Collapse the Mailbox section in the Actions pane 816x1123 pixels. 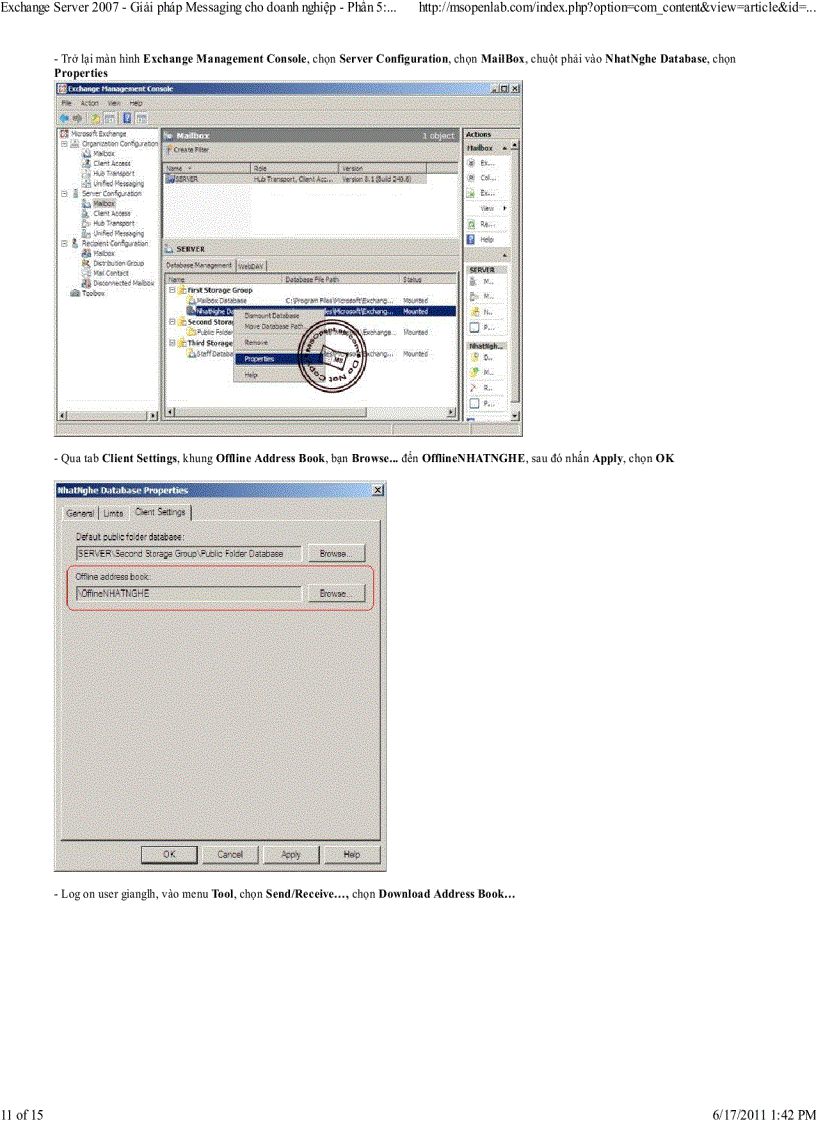504,148
